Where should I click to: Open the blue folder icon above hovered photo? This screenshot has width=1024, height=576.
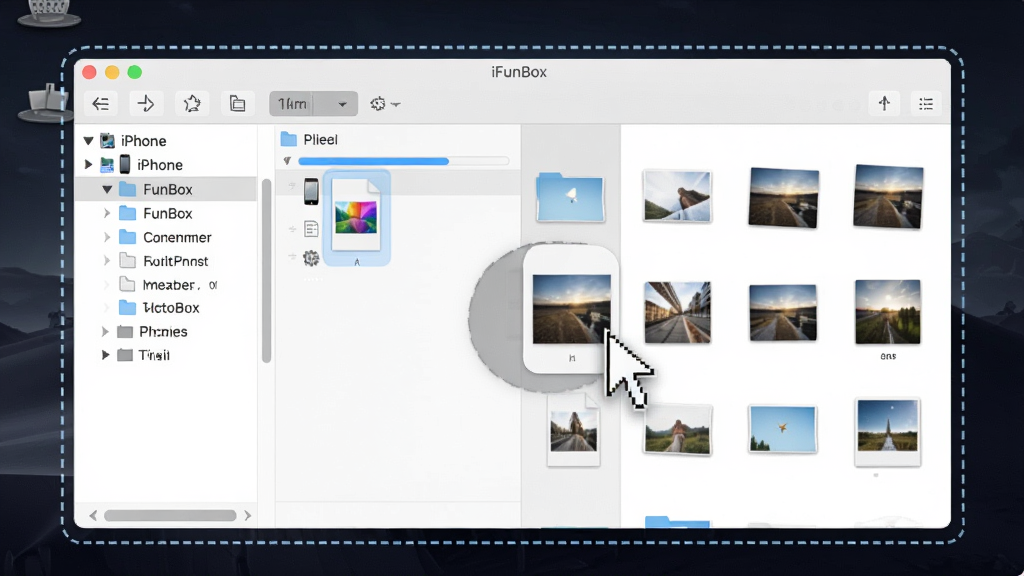tap(570, 197)
